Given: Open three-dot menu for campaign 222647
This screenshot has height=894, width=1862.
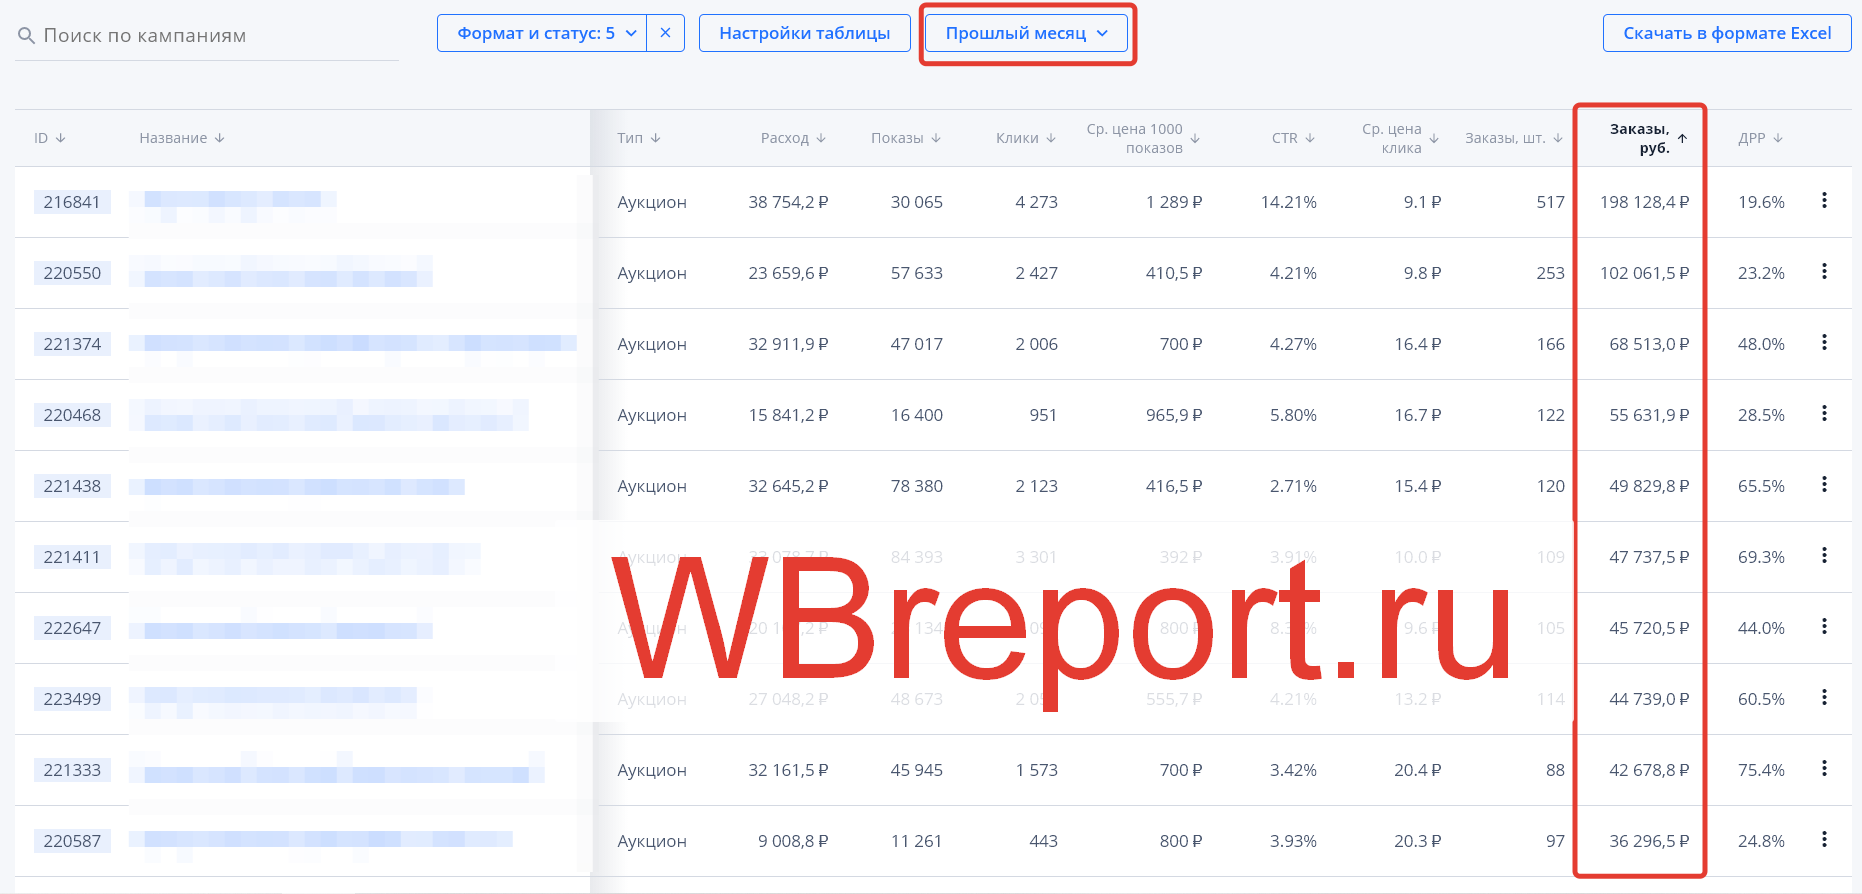Looking at the screenshot, I should tap(1824, 627).
